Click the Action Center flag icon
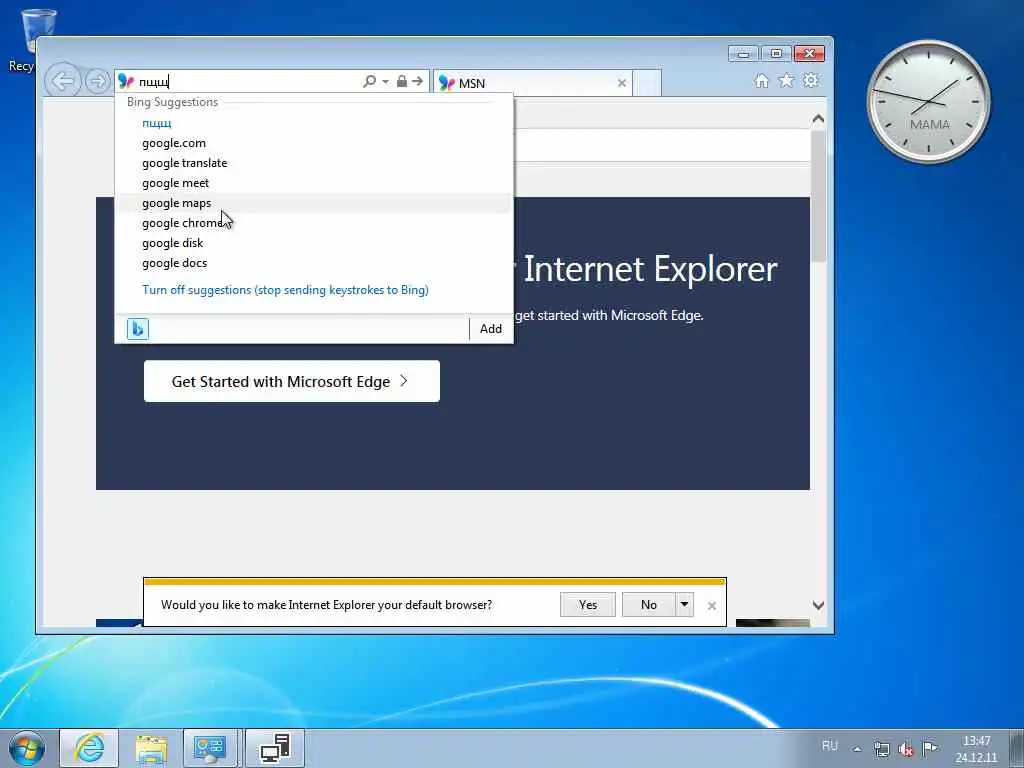Viewport: 1024px width, 768px height. point(929,748)
